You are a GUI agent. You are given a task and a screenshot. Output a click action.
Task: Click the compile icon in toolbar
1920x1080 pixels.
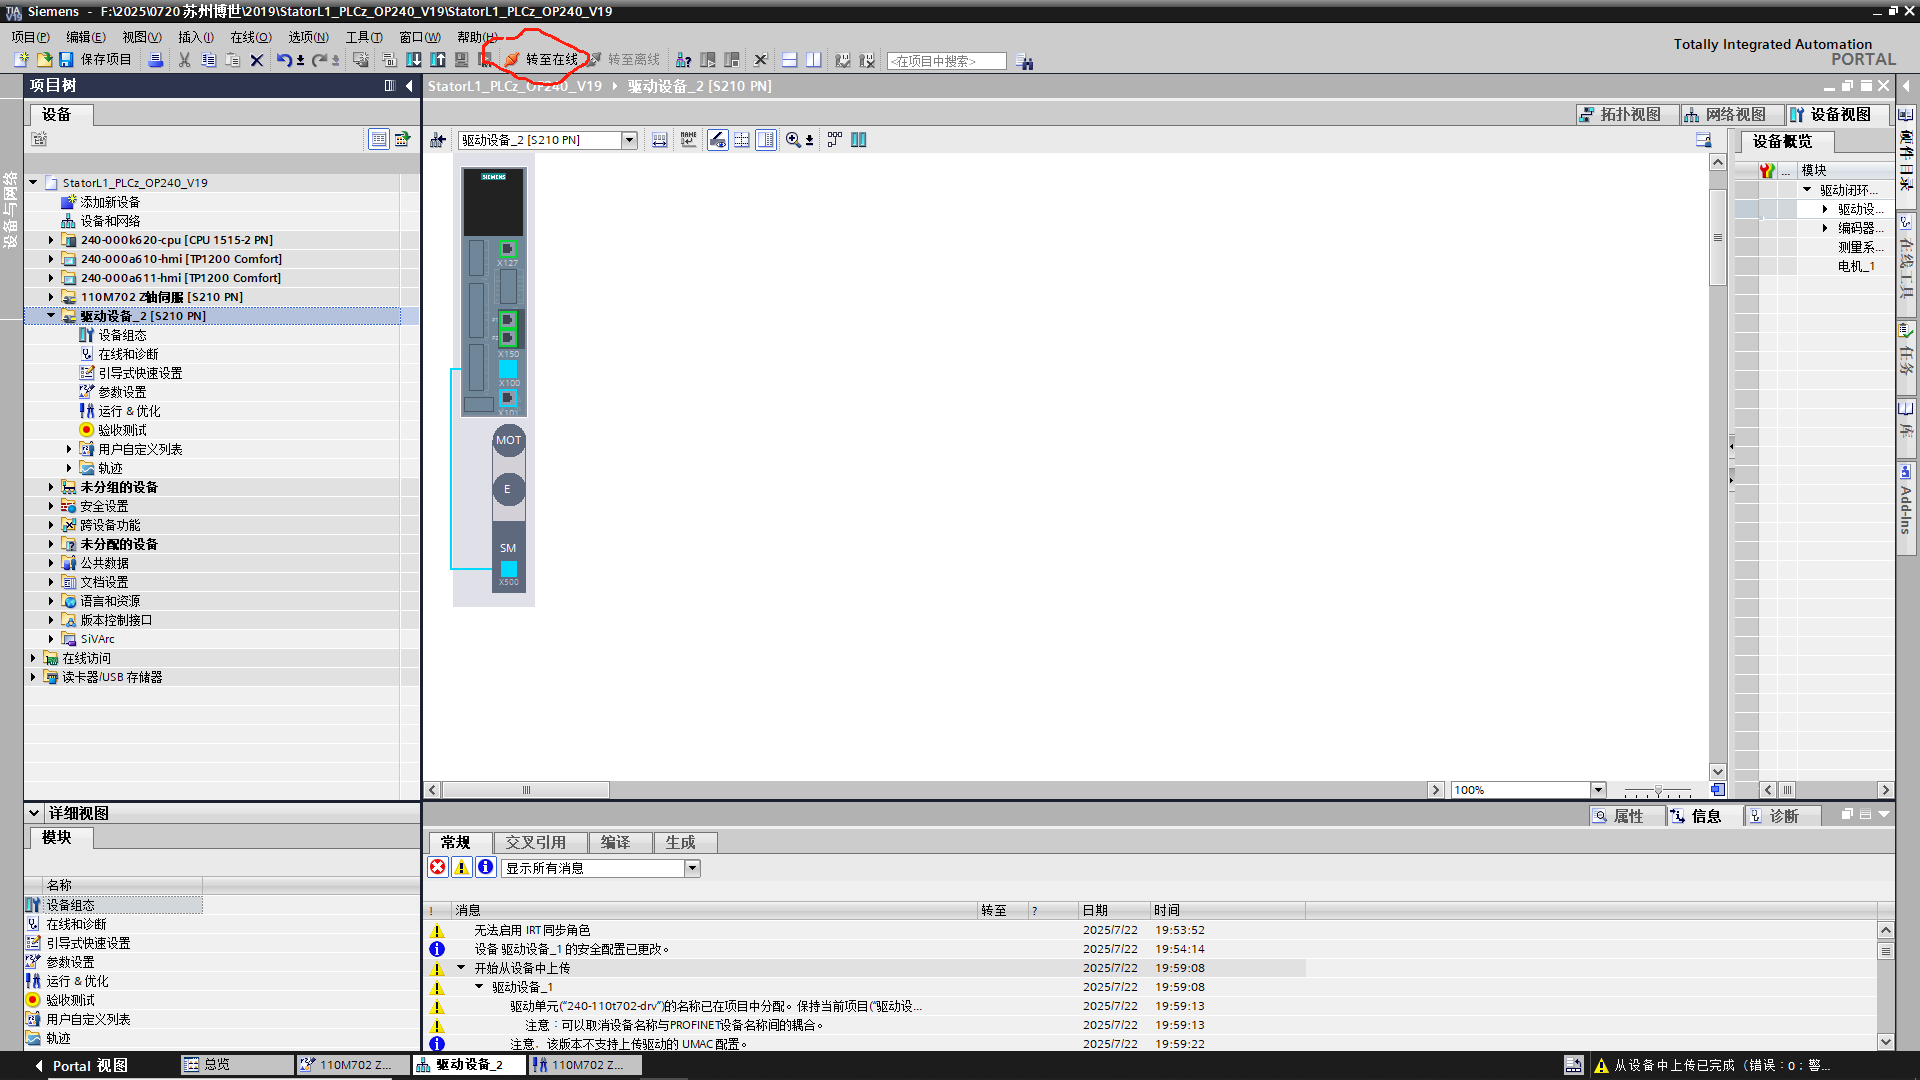click(389, 60)
